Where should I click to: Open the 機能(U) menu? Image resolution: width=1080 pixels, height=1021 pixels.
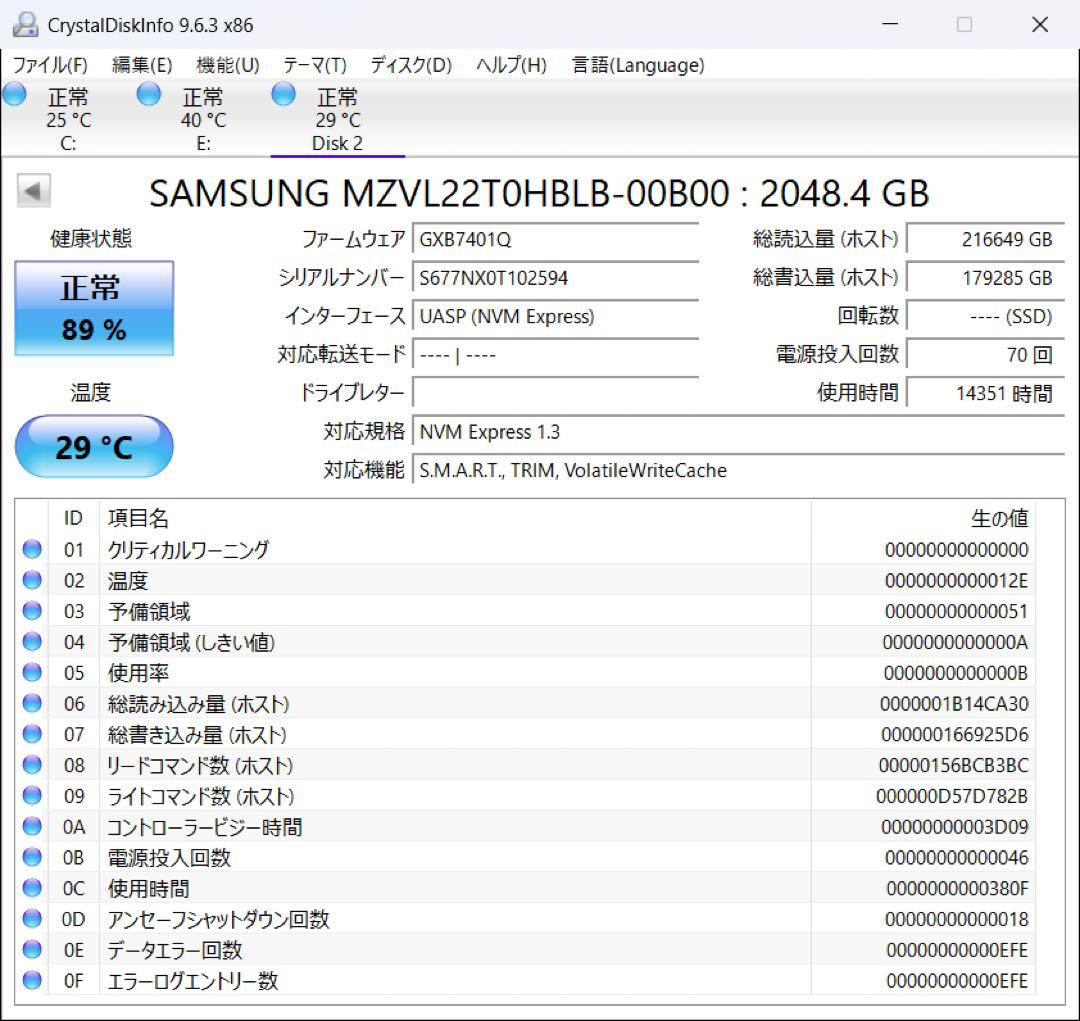point(227,65)
